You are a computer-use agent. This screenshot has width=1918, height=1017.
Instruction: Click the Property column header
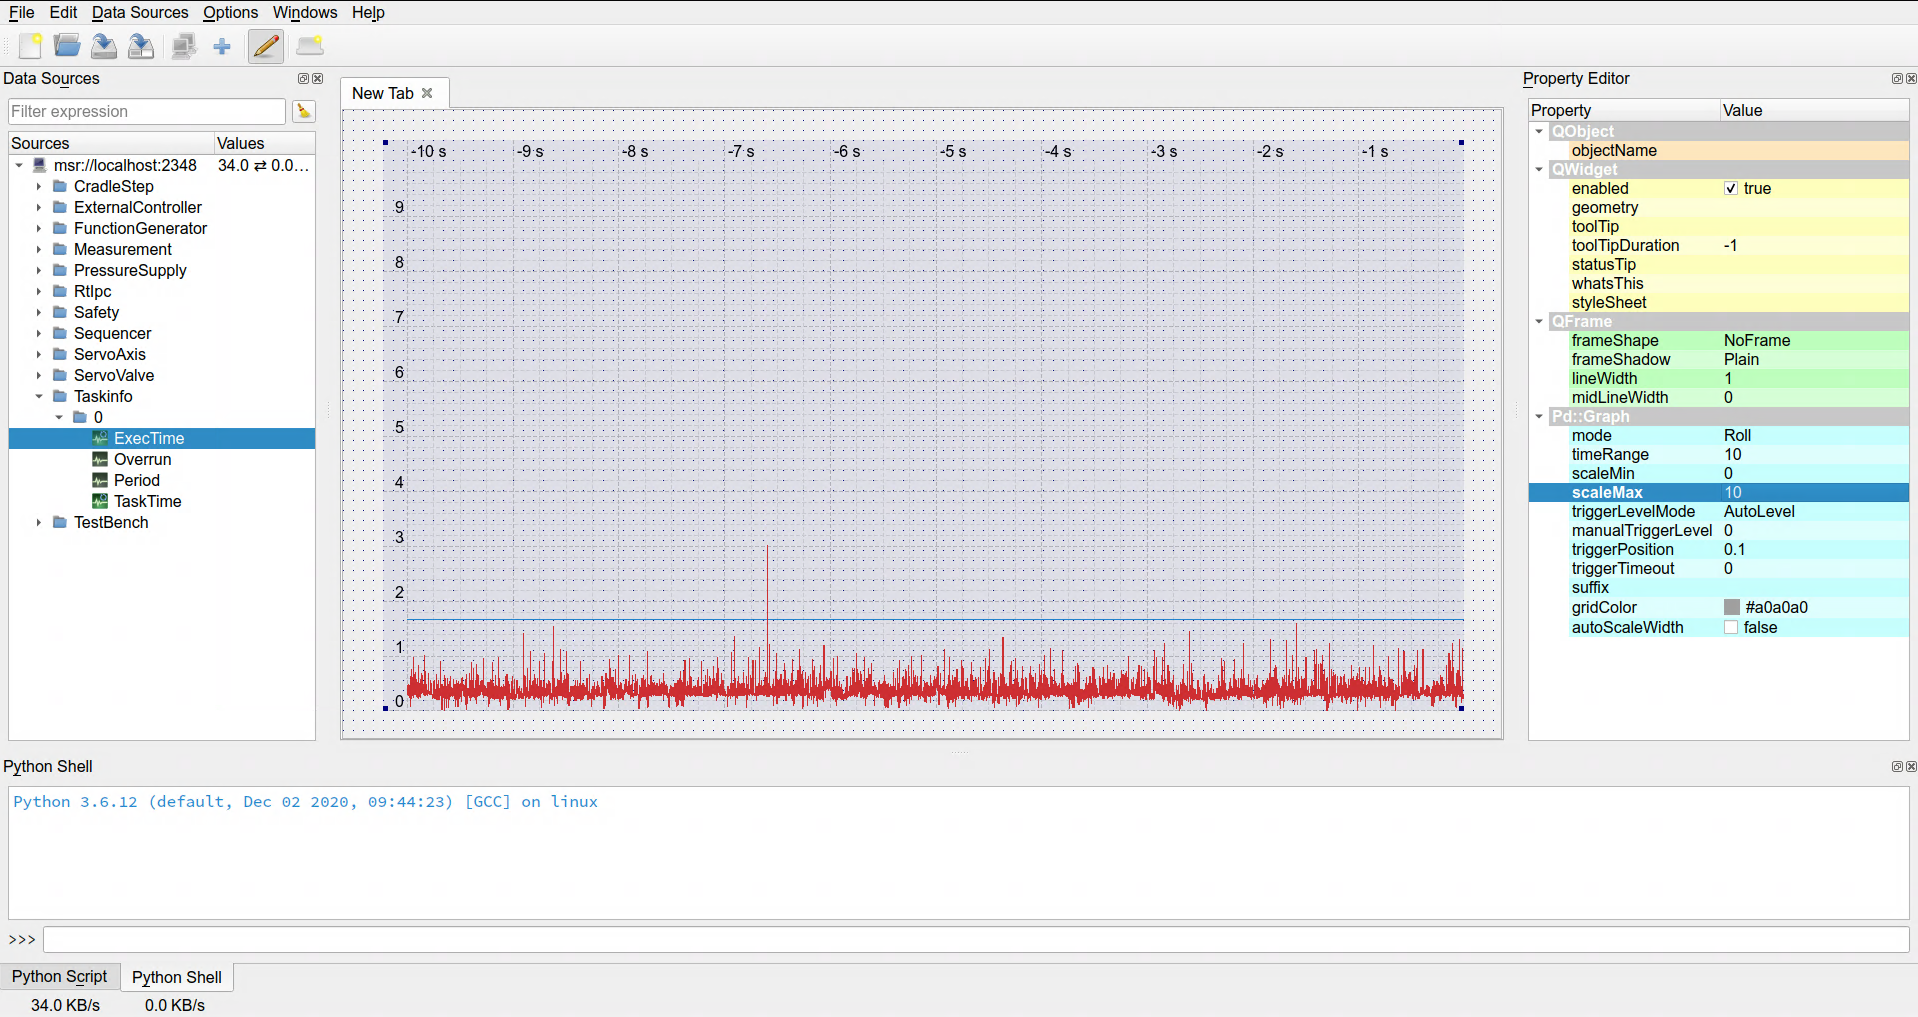pos(1624,110)
